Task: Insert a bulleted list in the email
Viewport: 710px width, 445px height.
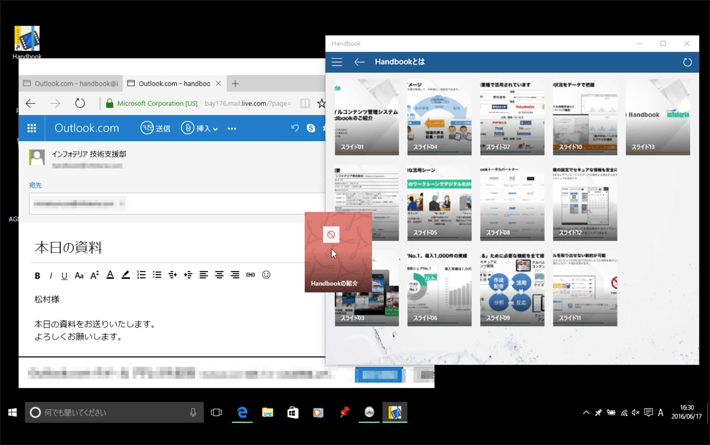Action: [x=157, y=275]
